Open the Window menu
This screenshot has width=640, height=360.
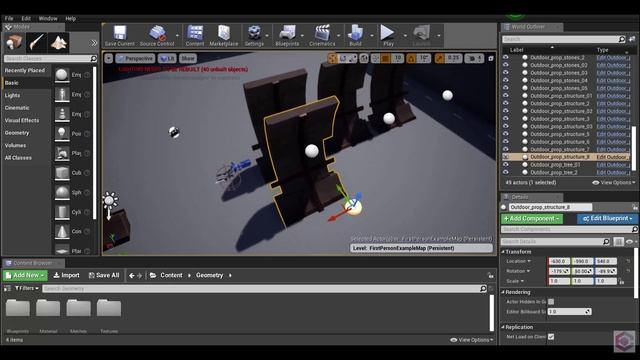(48, 18)
